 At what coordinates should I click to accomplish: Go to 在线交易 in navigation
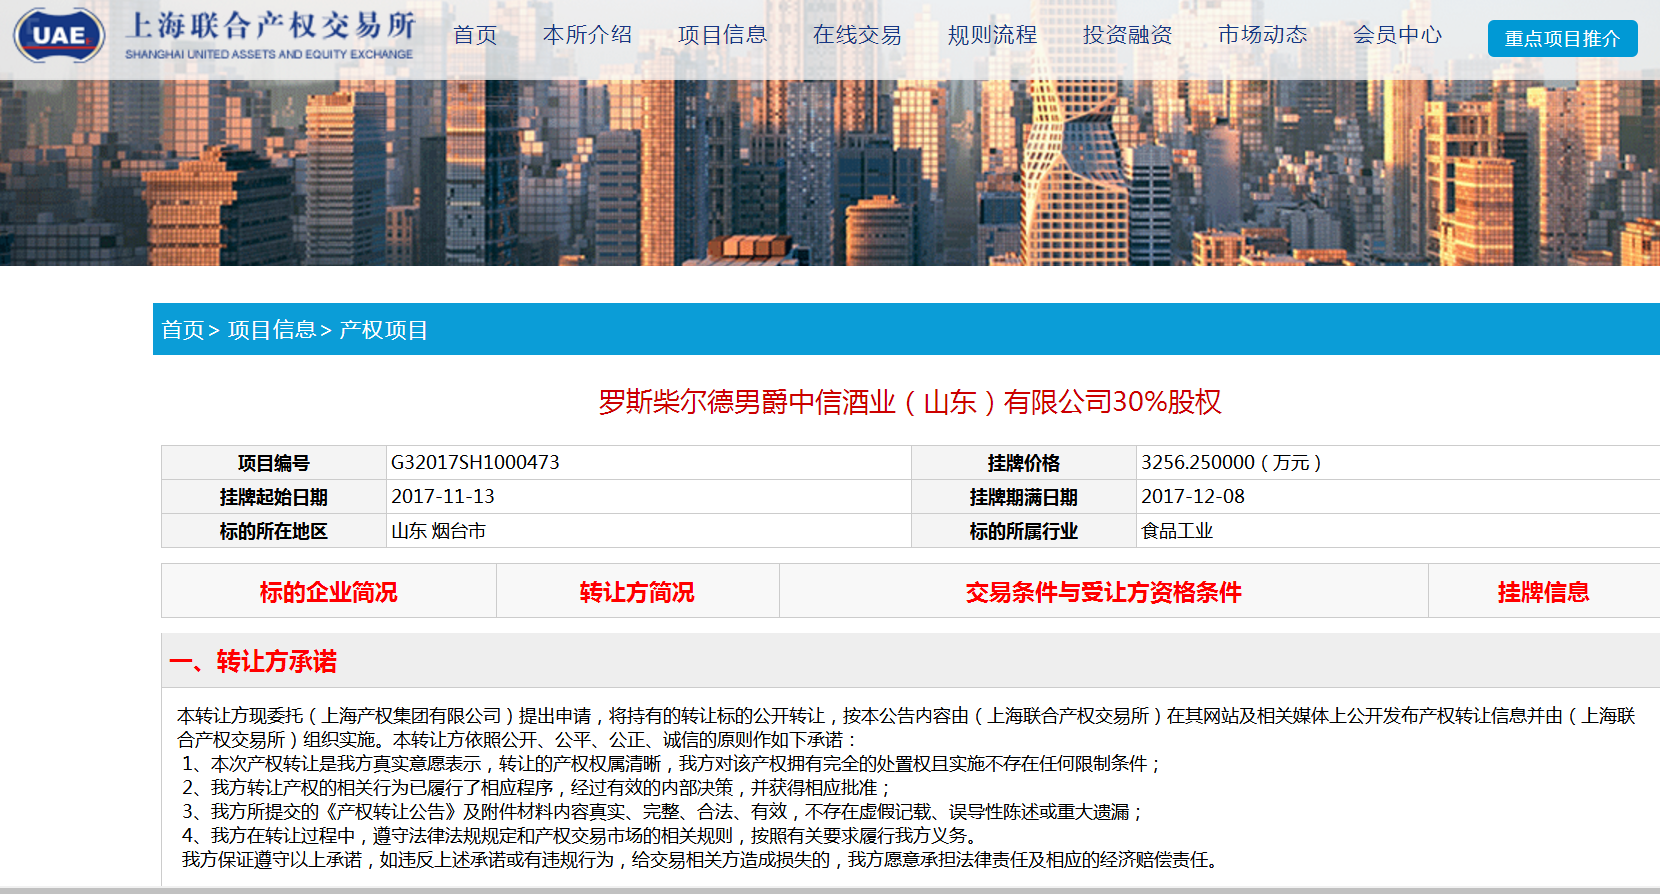pos(857,35)
